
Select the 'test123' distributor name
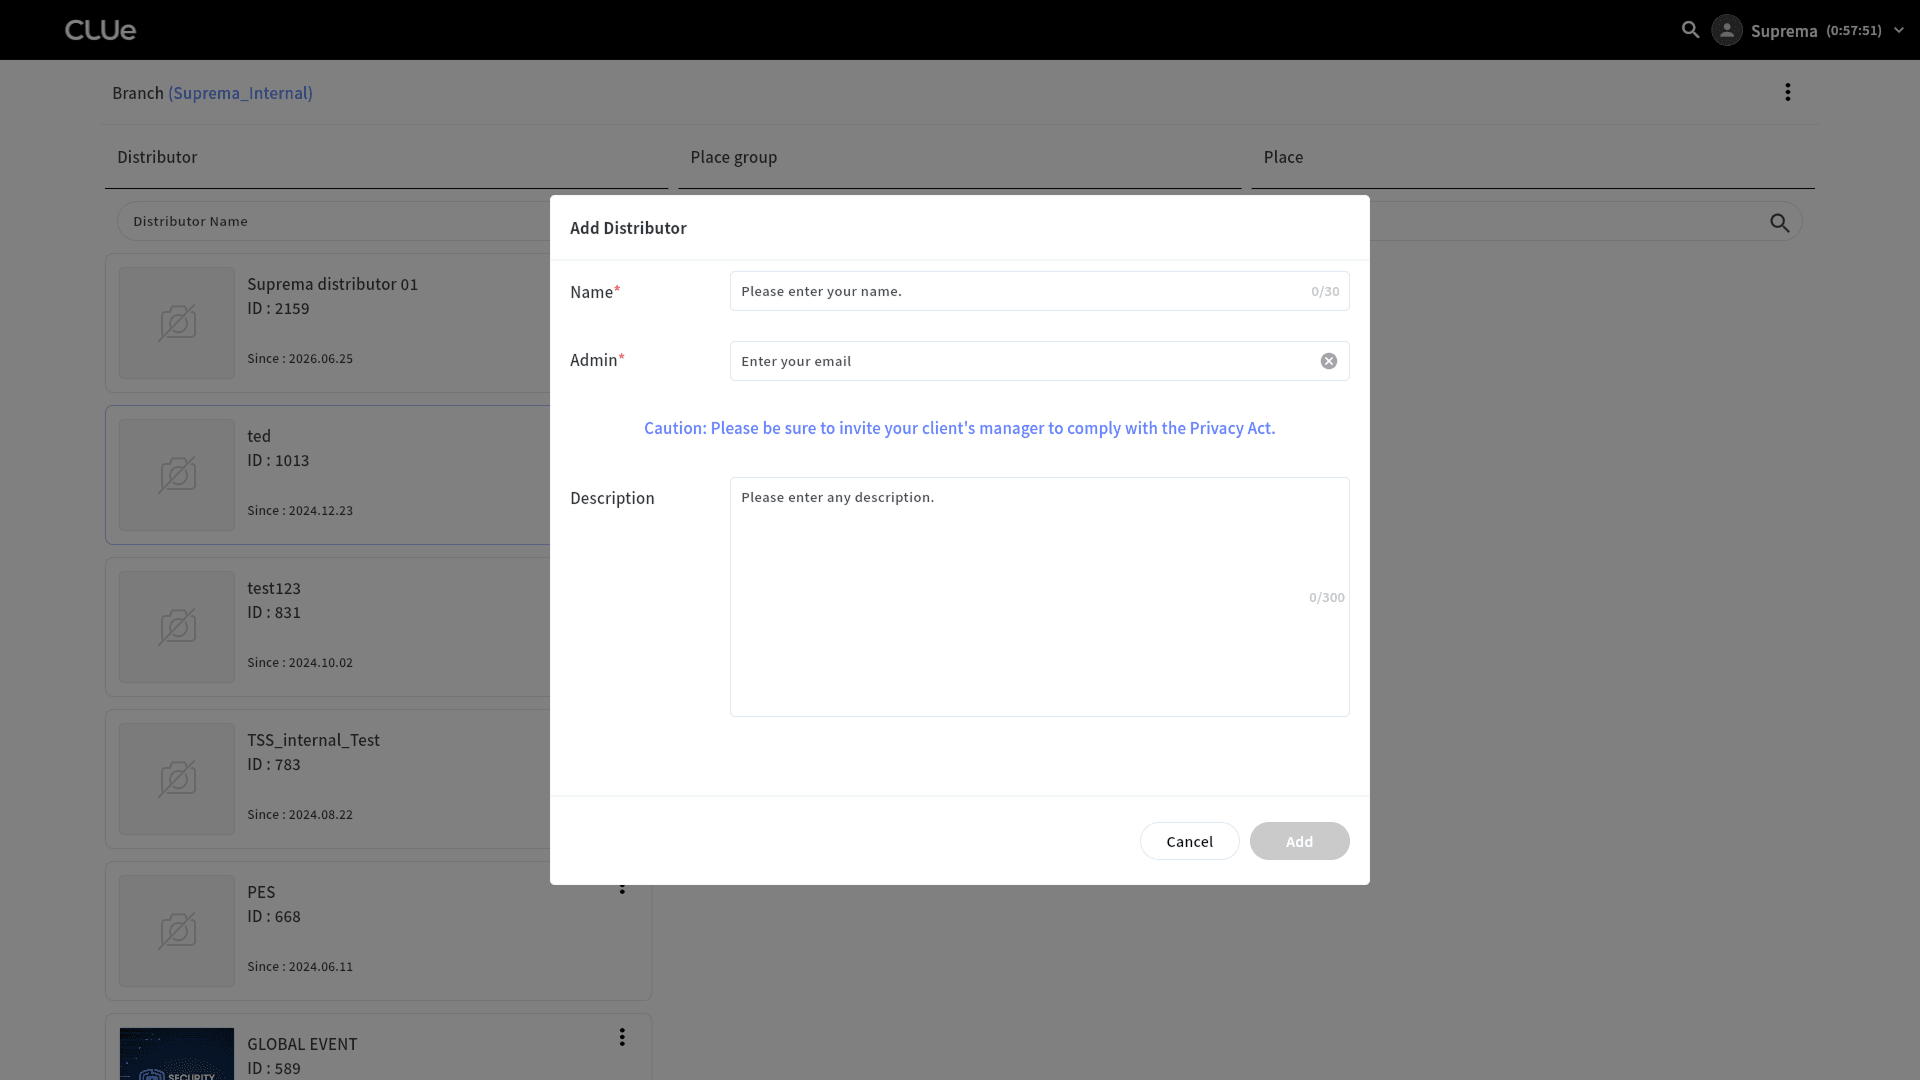click(x=274, y=588)
